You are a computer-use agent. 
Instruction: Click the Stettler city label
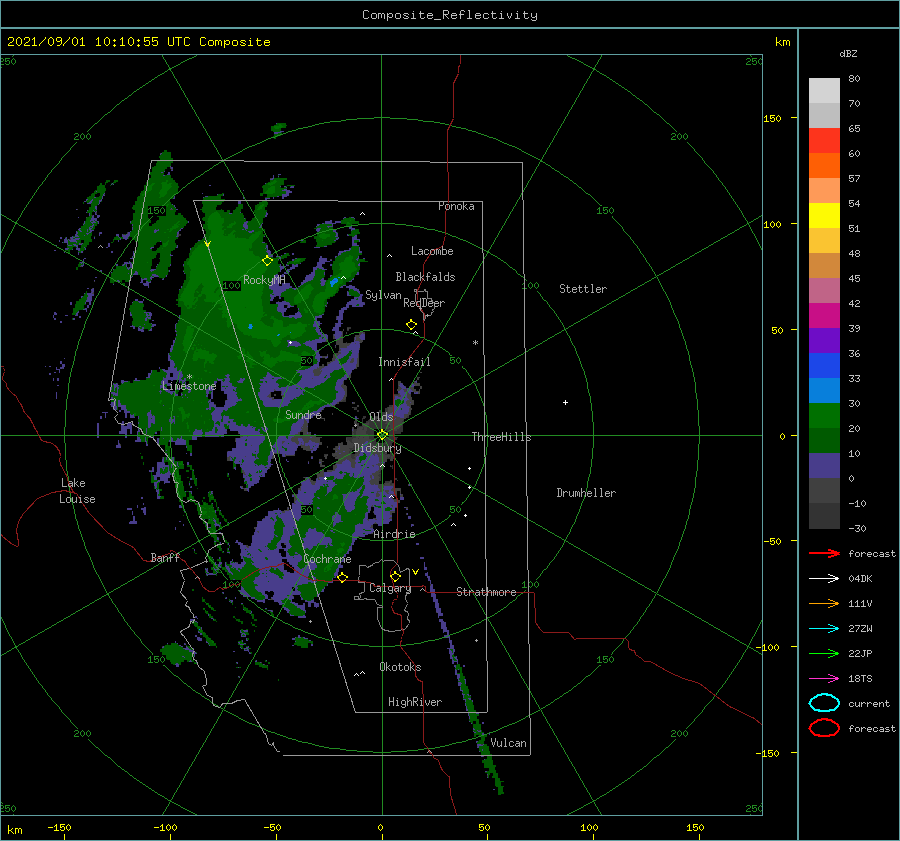583,289
